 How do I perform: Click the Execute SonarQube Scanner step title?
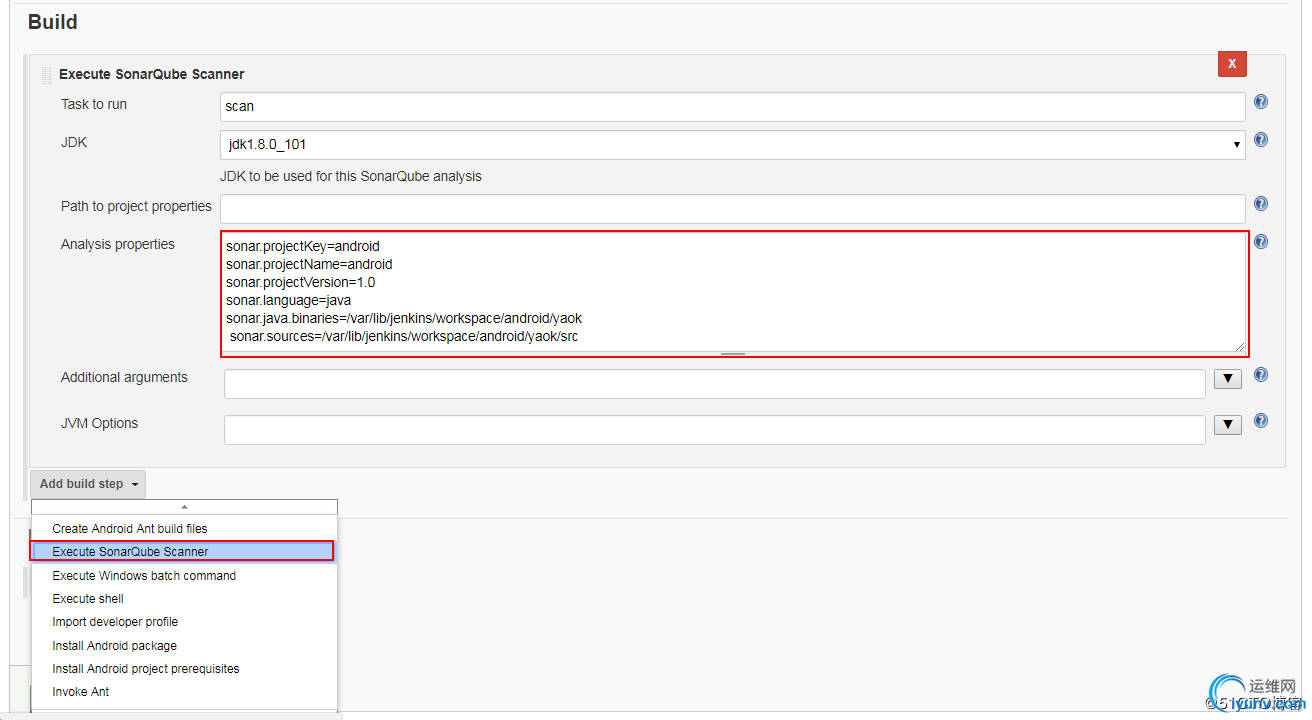(152, 74)
